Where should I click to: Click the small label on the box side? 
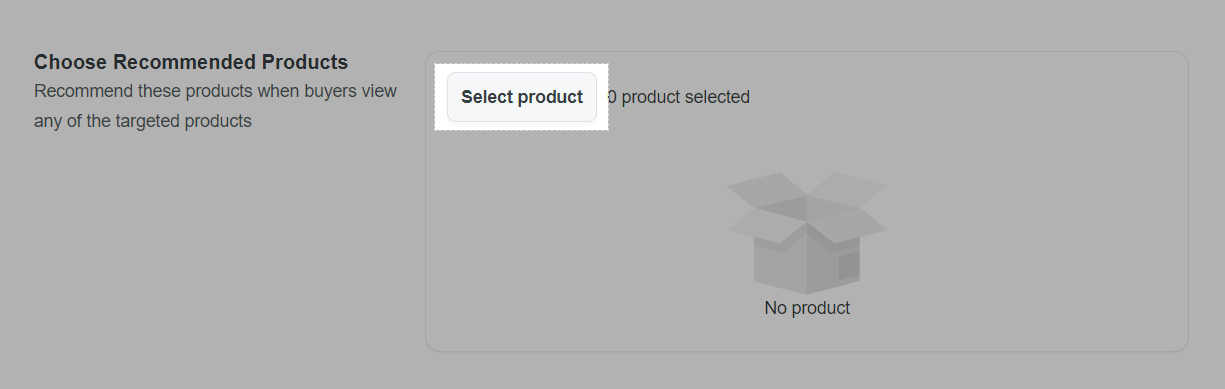coord(848,266)
